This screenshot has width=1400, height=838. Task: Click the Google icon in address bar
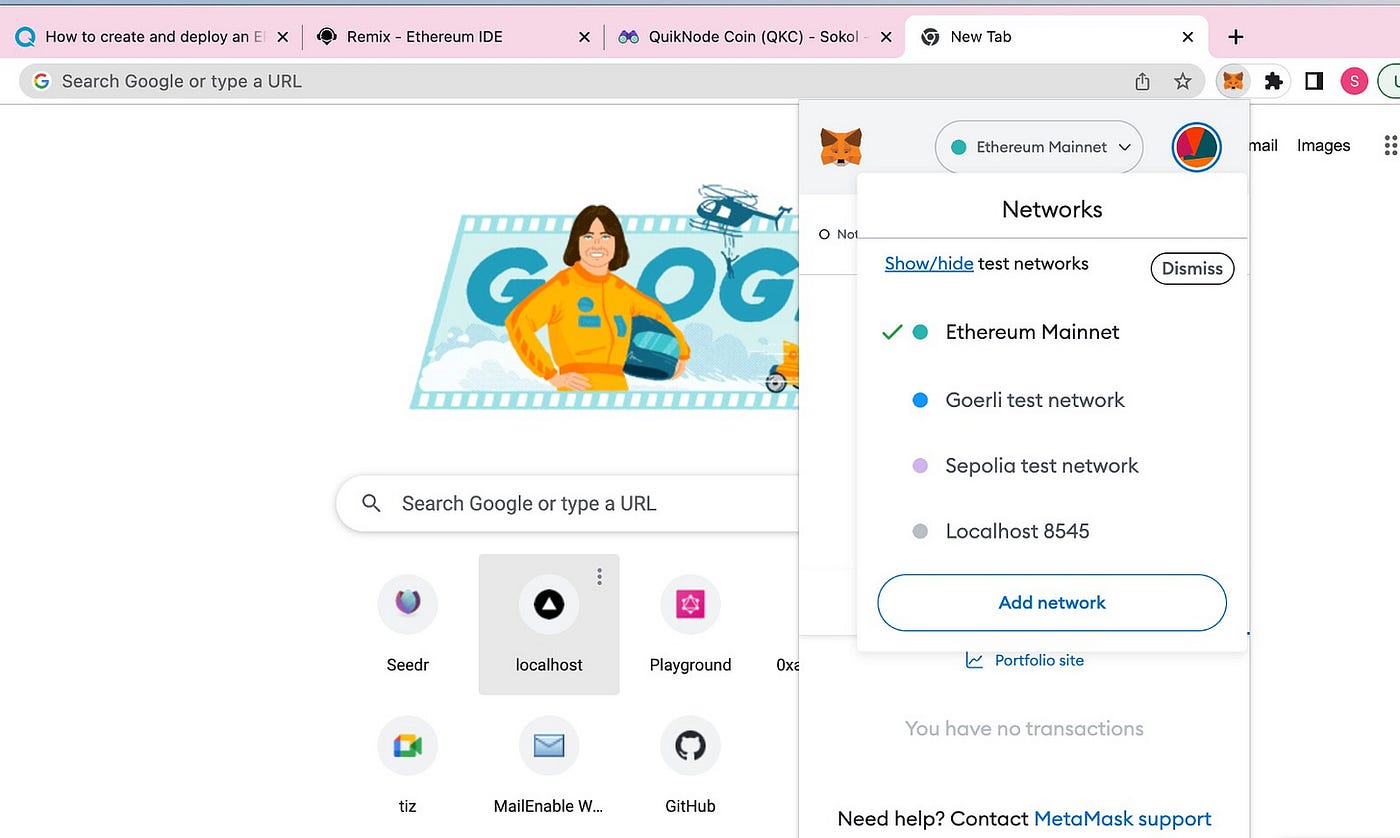click(x=41, y=81)
